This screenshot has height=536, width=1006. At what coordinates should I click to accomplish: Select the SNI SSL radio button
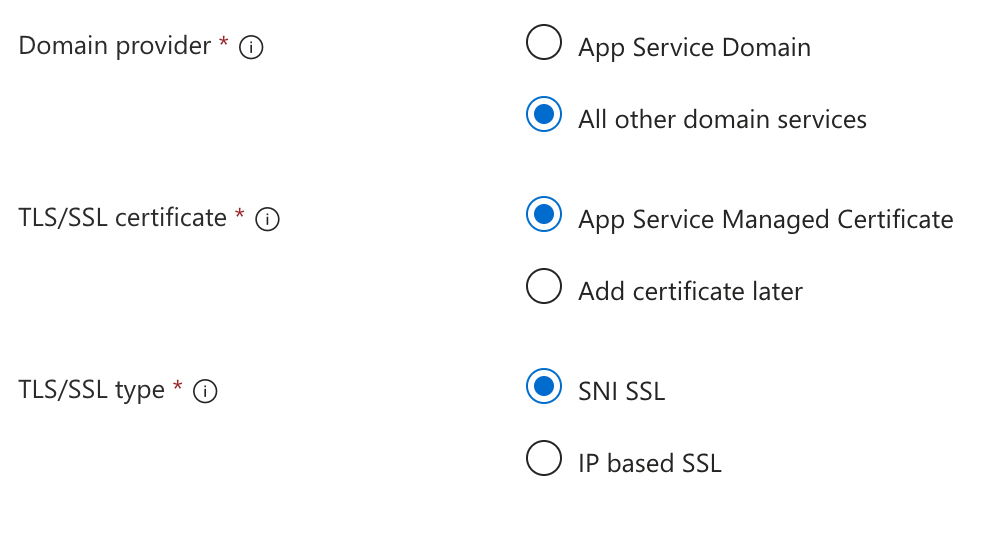pos(544,386)
